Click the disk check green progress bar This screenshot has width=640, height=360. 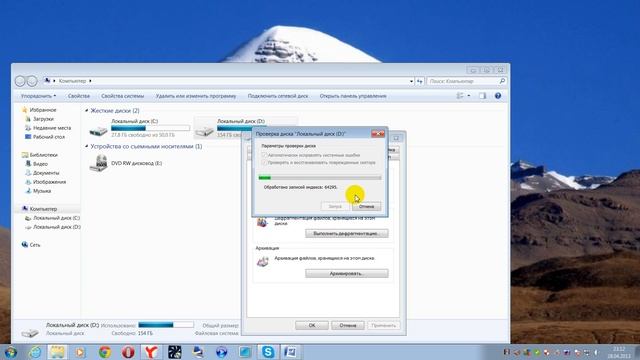click(x=320, y=178)
